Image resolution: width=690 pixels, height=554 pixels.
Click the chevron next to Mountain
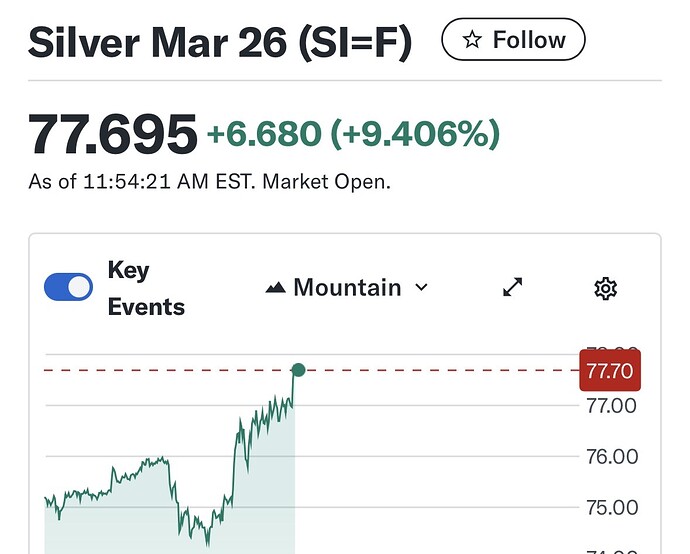pyautogui.click(x=421, y=288)
